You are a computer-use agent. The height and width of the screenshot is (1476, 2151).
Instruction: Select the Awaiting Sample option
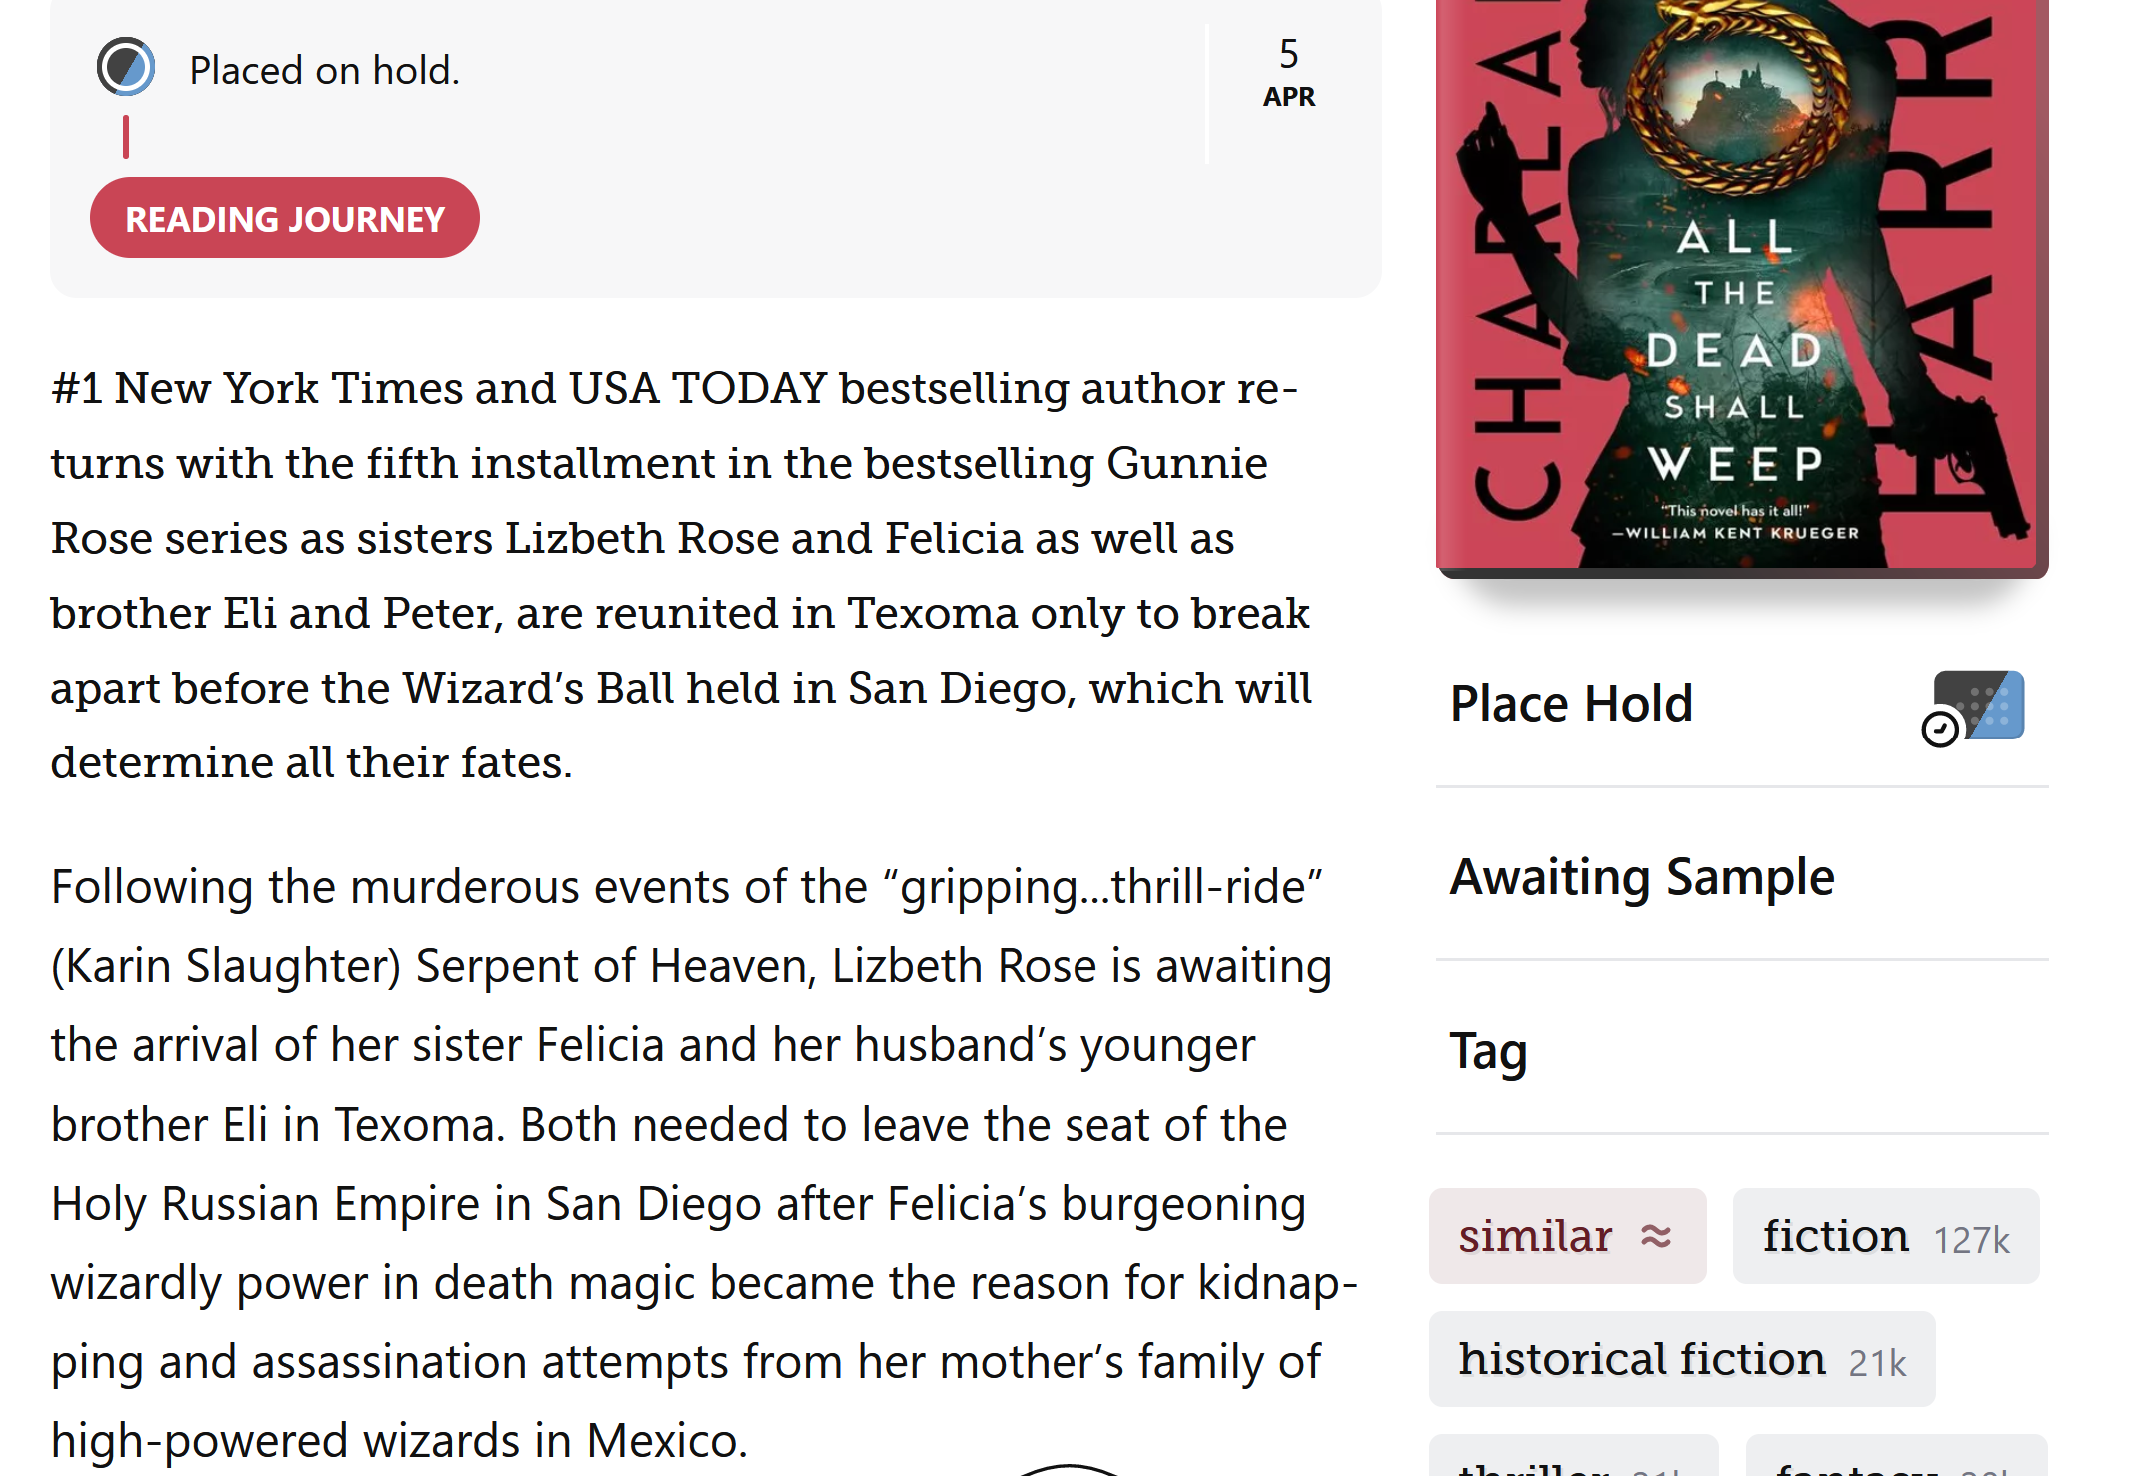[x=1642, y=877]
